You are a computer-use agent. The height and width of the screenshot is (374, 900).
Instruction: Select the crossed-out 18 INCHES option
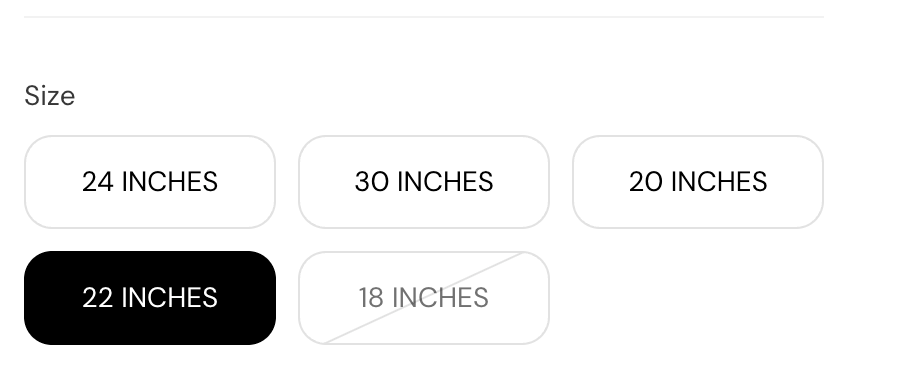point(424,298)
